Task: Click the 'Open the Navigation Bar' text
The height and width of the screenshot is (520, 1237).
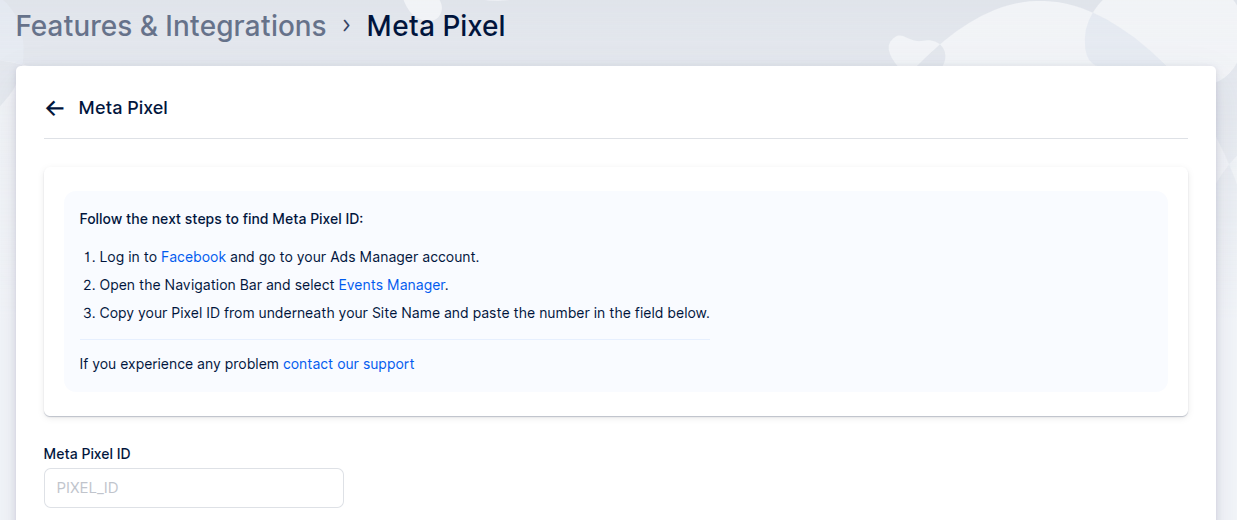Action: [180, 285]
